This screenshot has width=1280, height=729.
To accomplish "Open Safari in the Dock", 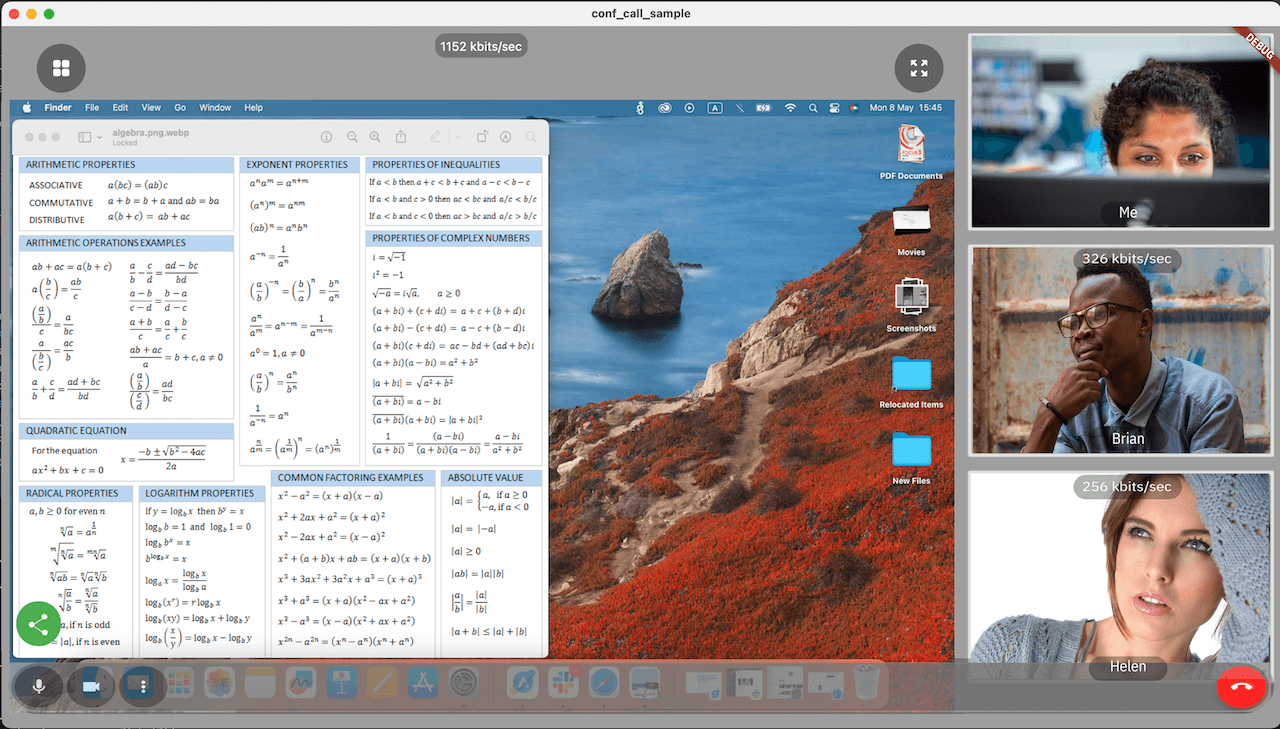I will 604,683.
